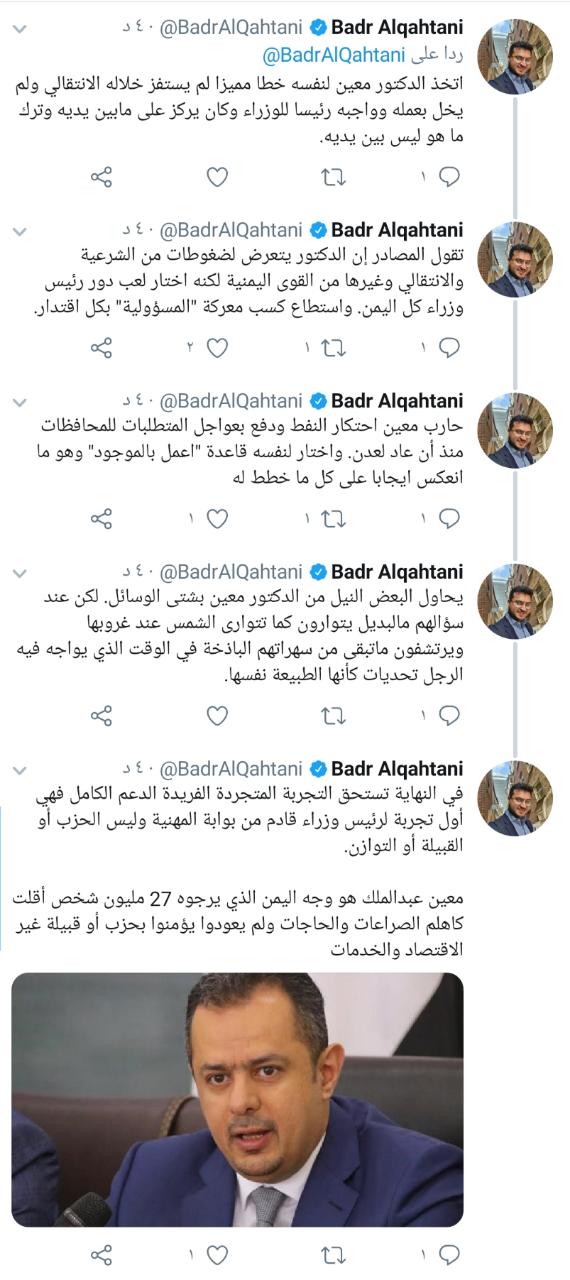Screen dimensions: 570x1280
Task: Open the first tweet's chevron options menu
Action: 22,30
